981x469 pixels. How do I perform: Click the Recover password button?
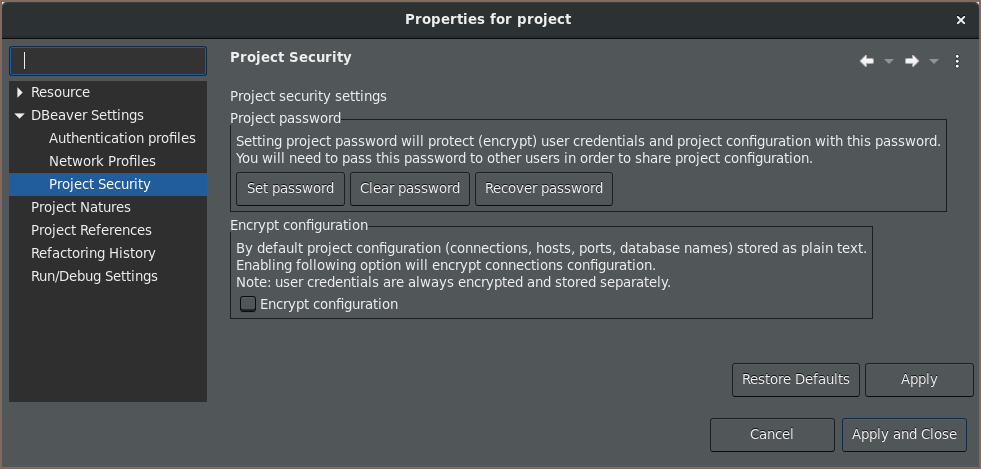click(544, 189)
